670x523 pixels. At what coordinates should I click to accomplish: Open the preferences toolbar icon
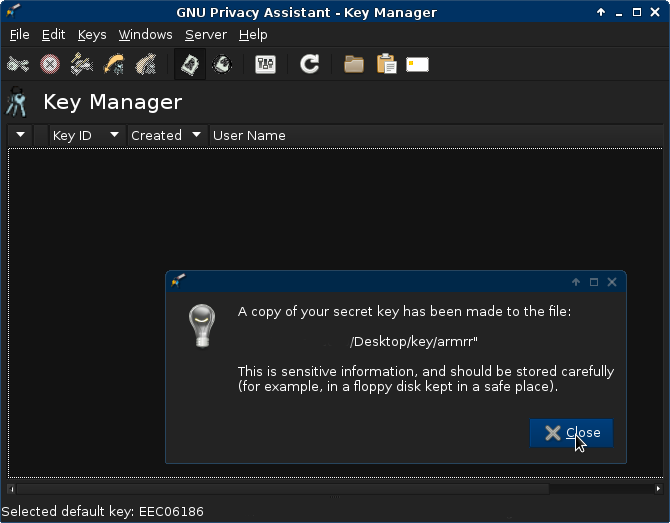coord(265,65)
